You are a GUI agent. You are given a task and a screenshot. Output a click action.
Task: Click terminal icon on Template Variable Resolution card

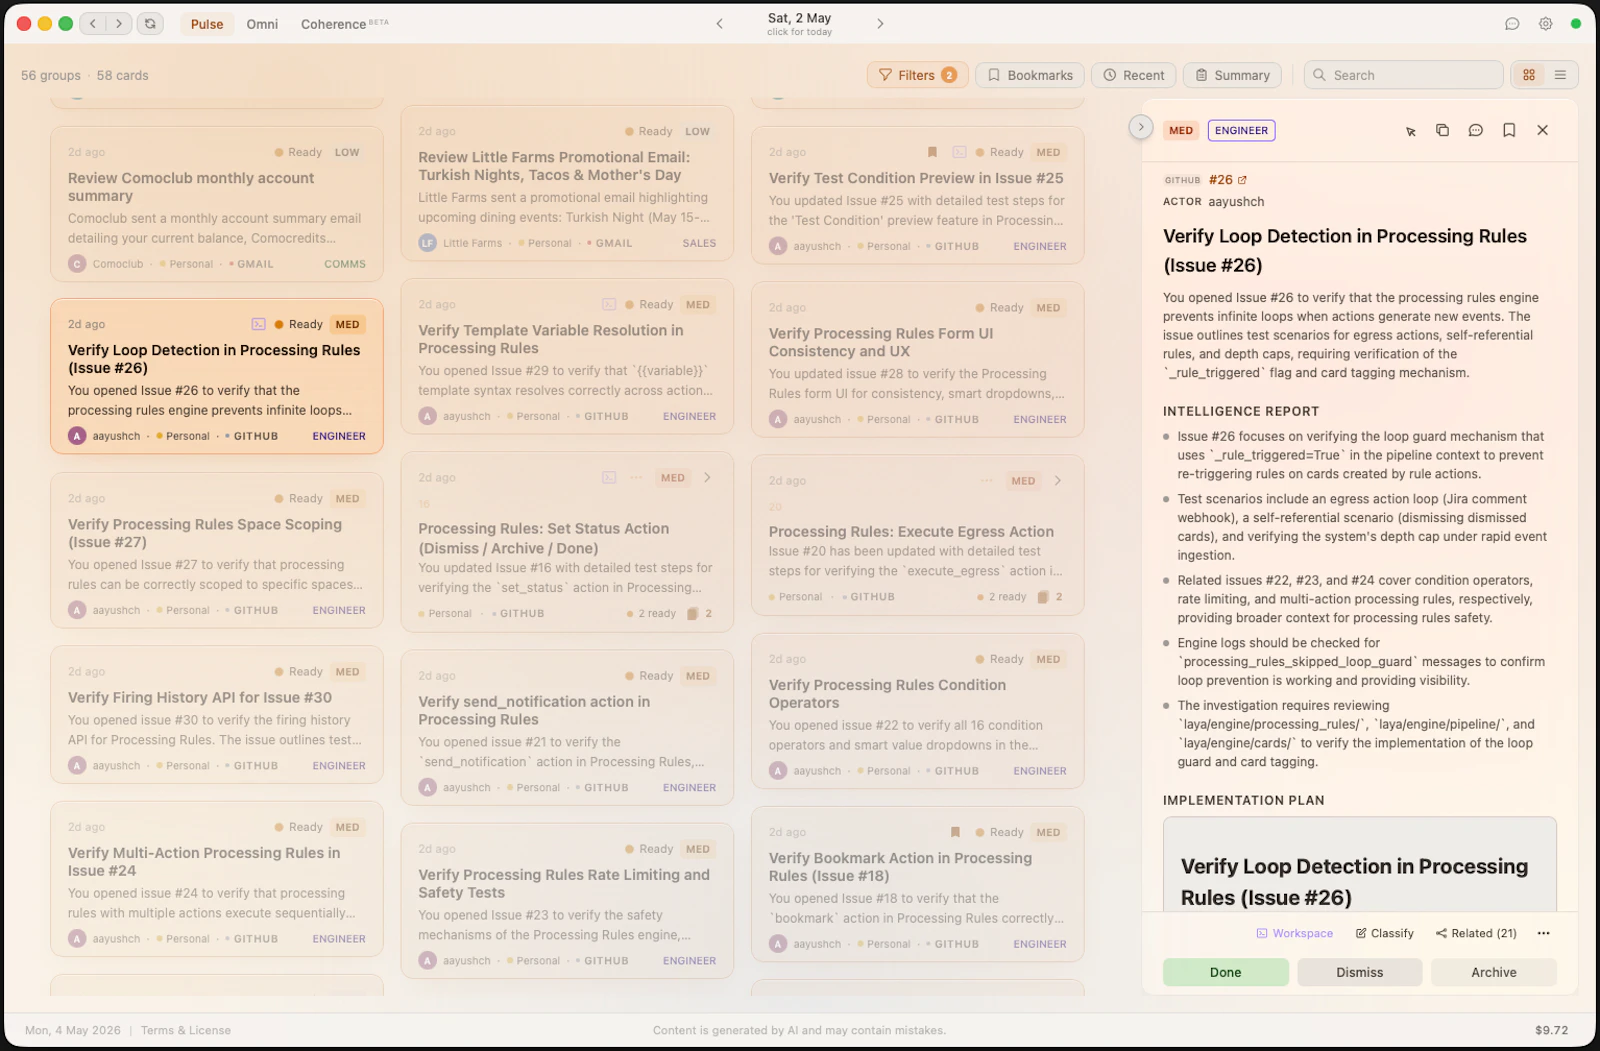point(609,304)
